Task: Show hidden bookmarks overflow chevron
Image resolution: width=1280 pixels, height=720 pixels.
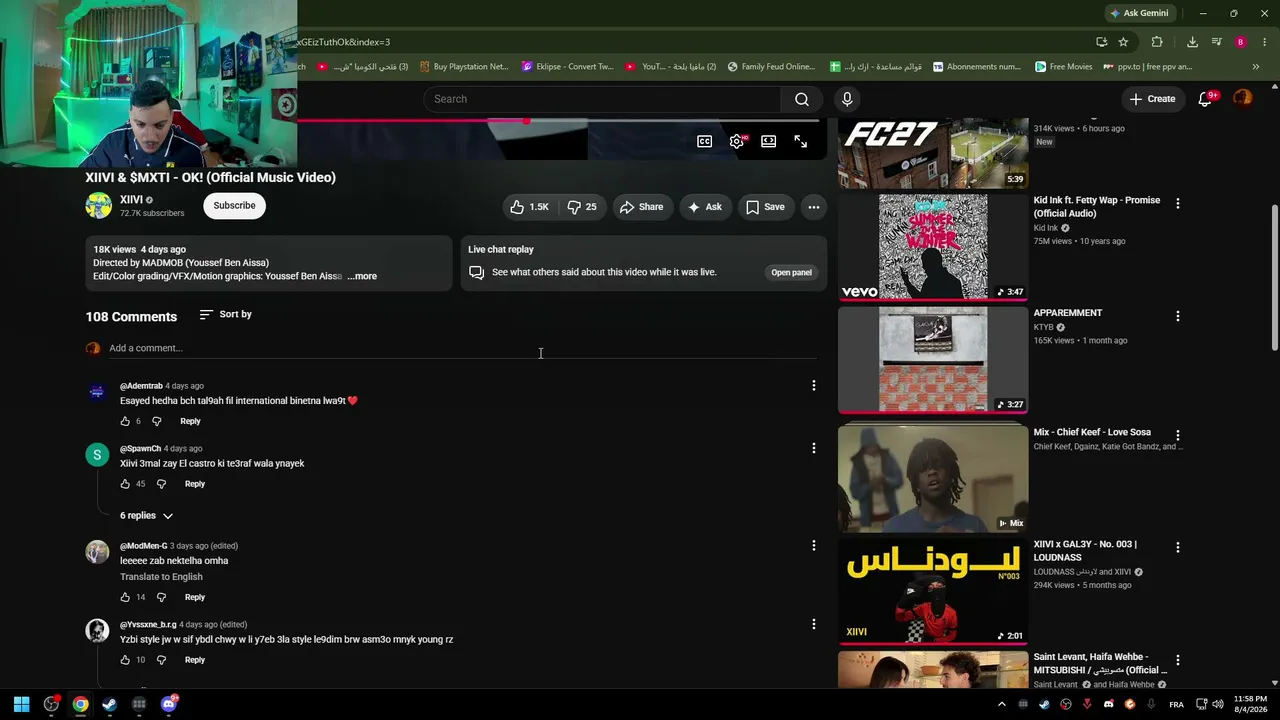Action: coord(1256,67)
